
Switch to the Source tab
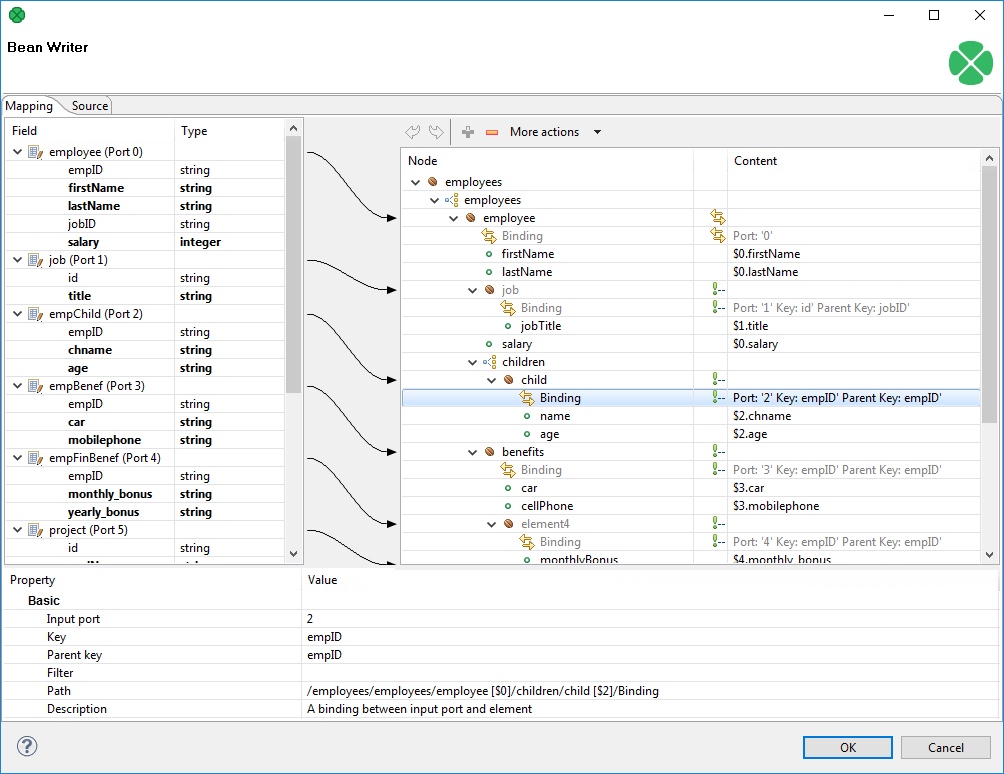(x=89, y=106)
